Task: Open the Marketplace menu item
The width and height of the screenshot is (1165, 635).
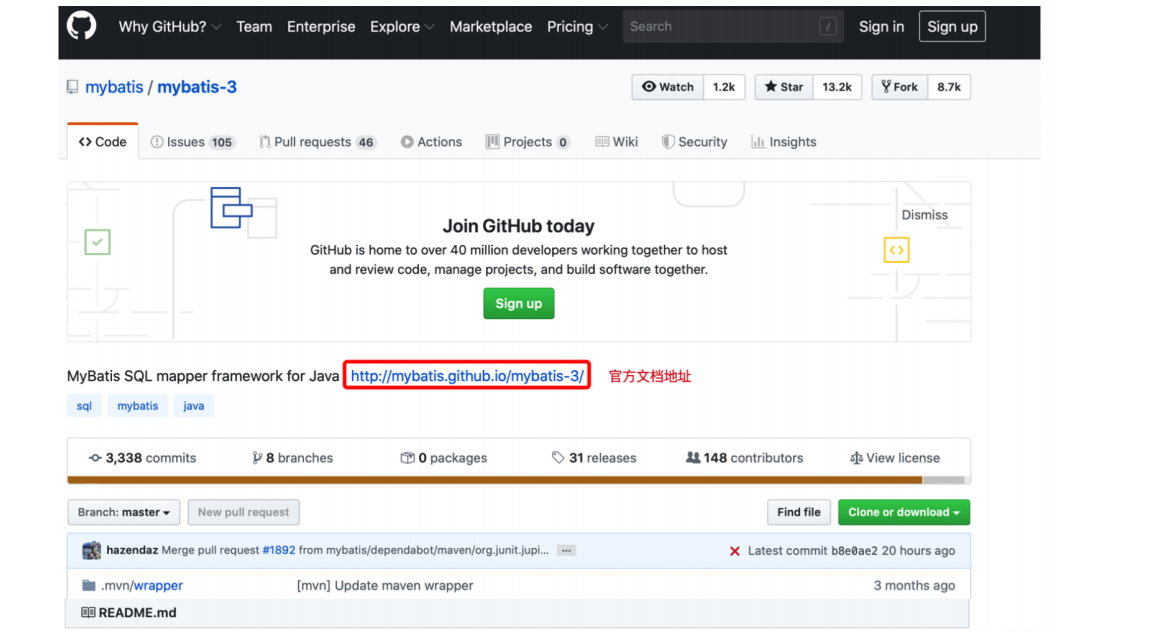Action: point(490,27)
